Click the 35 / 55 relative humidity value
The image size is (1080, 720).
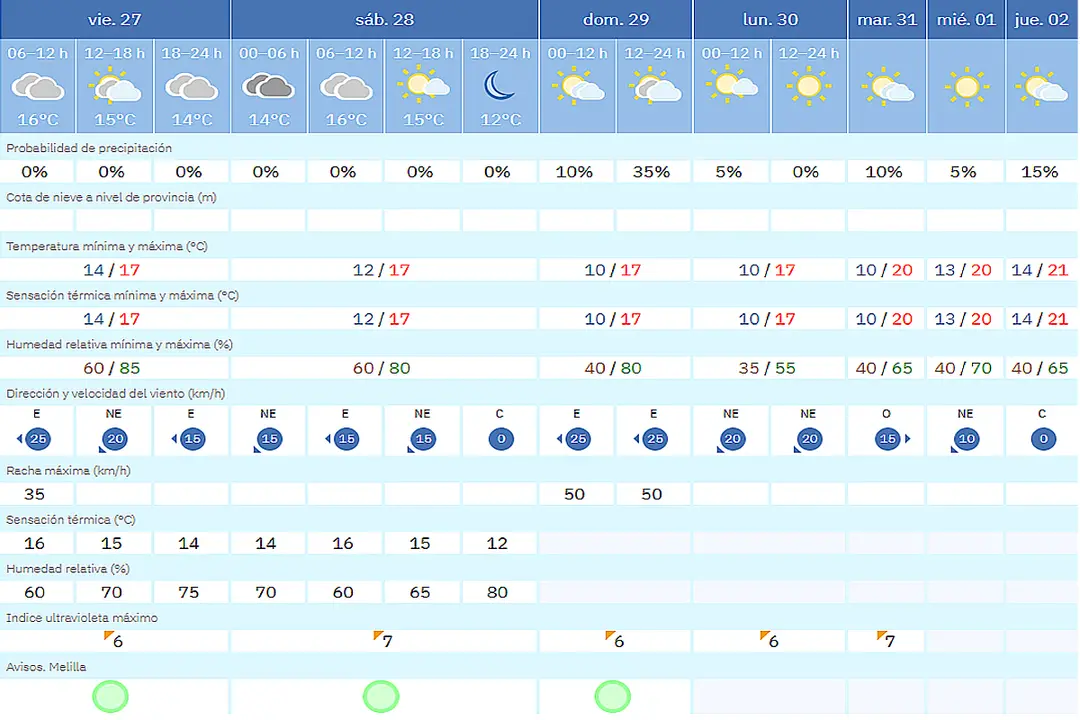click(767, 368)
